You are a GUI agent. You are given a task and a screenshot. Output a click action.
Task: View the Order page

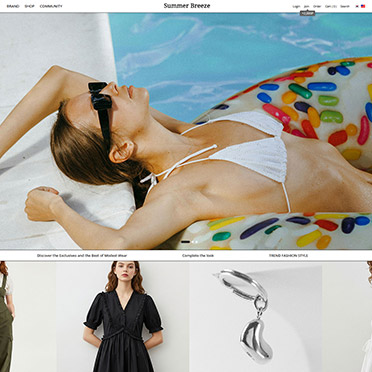coord(317,6)
